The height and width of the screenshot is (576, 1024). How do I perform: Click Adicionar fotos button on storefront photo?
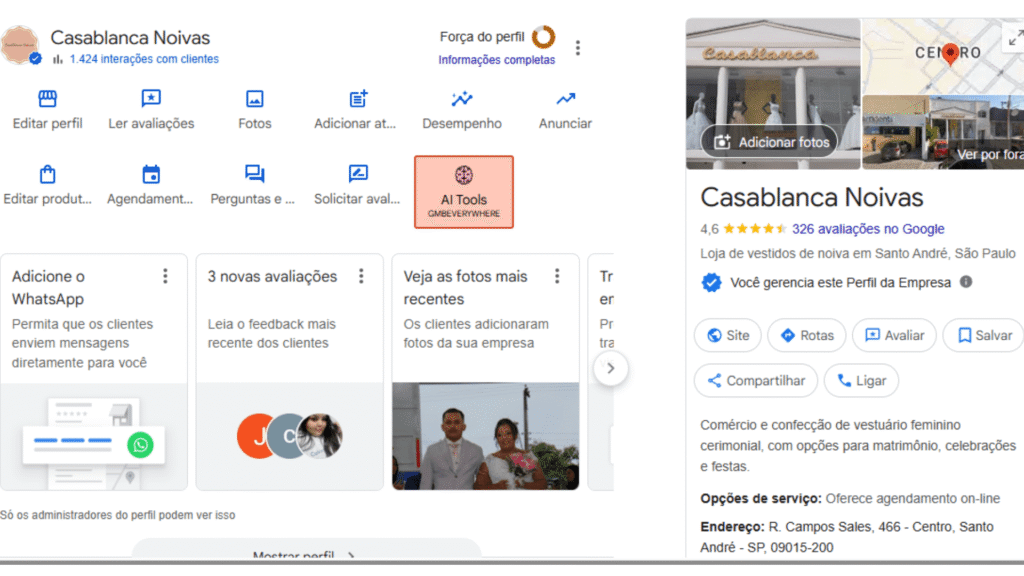click(x=769, y=142)
